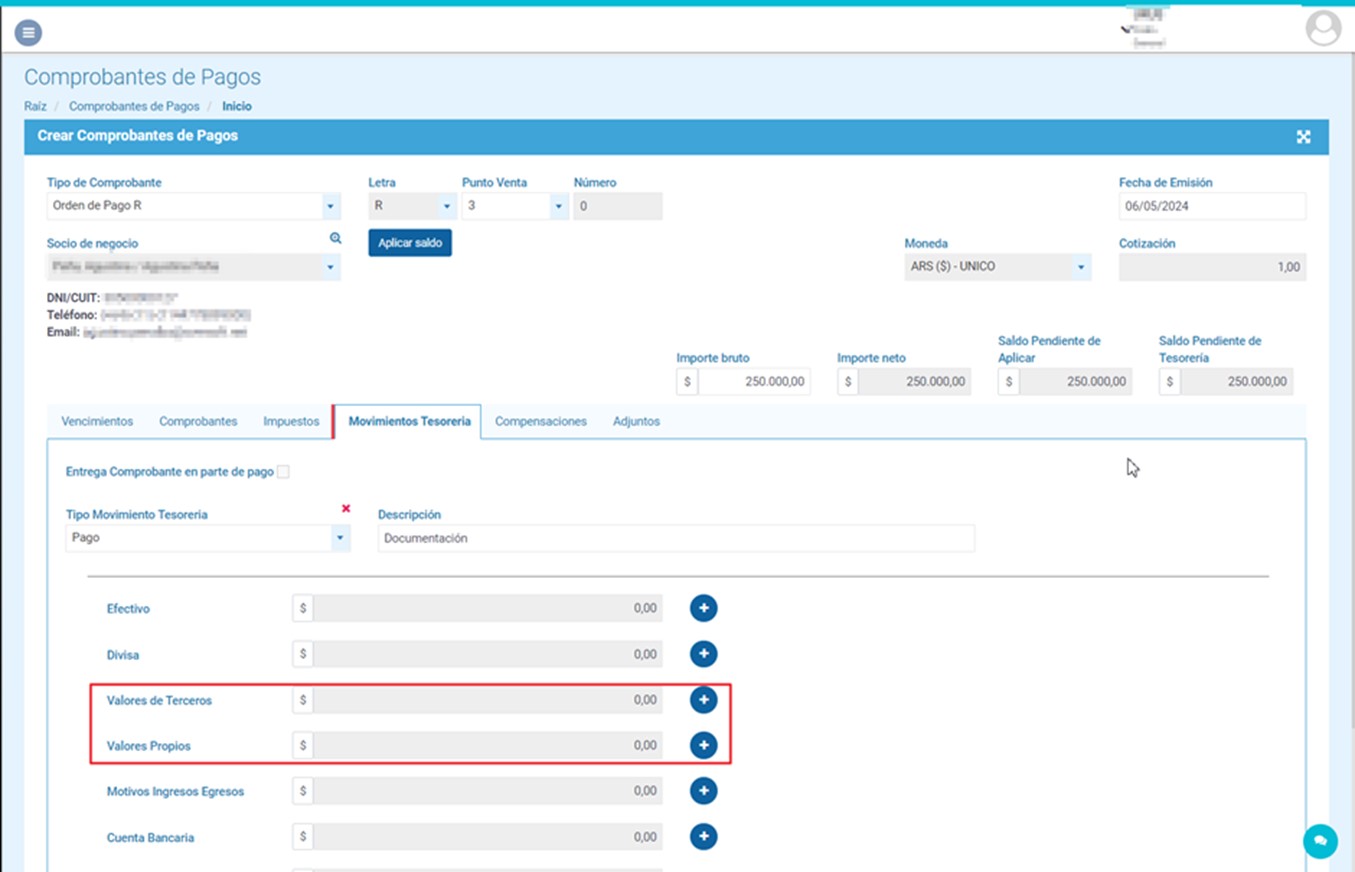1355x872 pixels.
Task: Add Divisa entry with plus button
Action: [703, 654]
